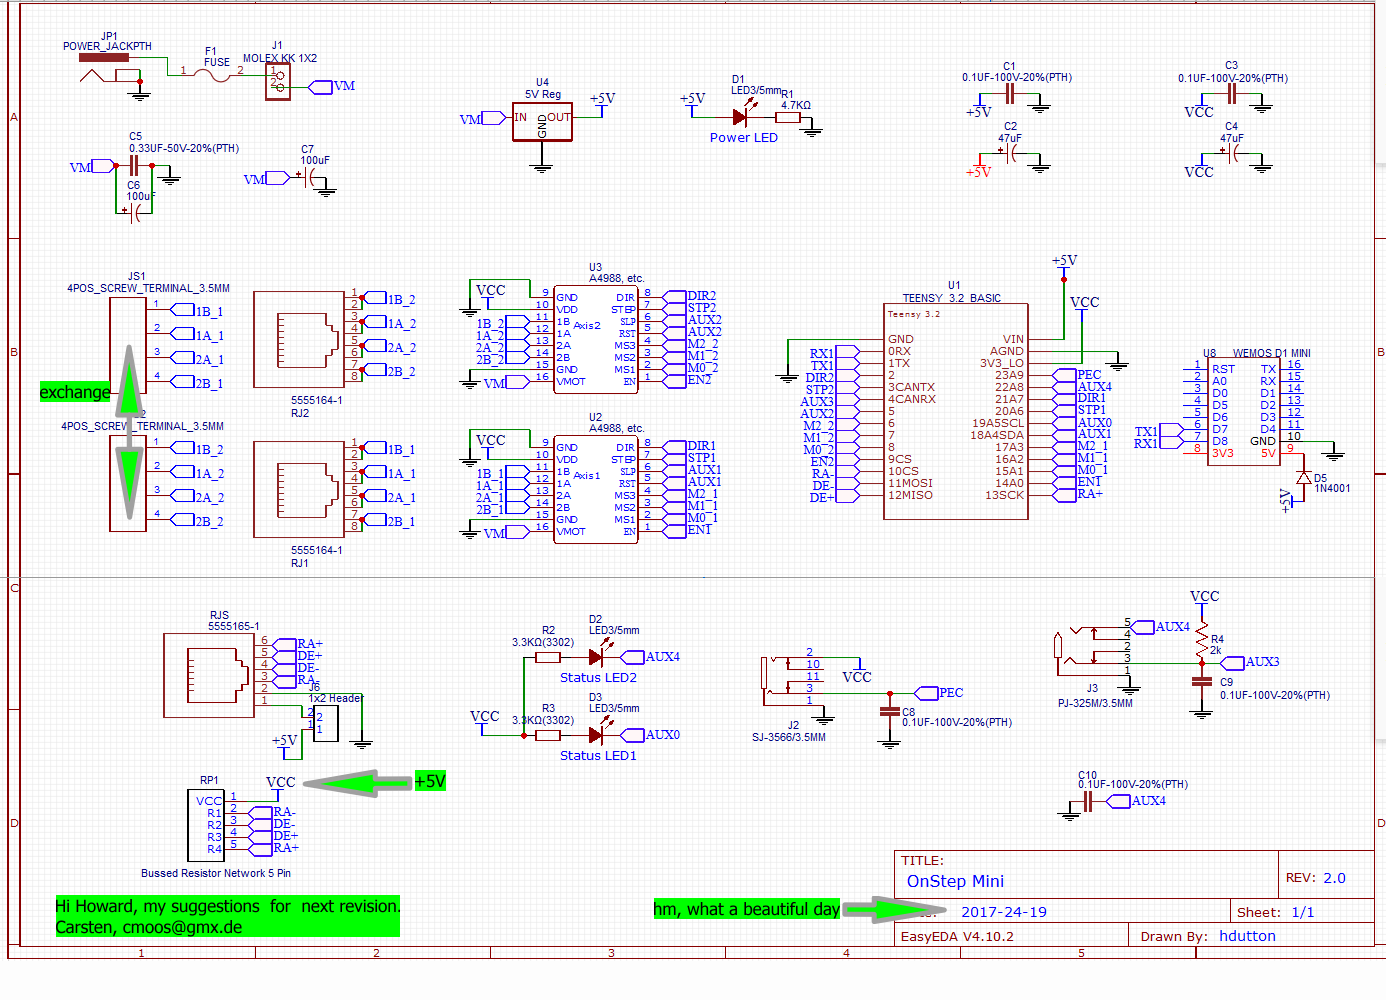Select the R3 3.3KΩ resistor
1386x1000 pixels.
548,735
